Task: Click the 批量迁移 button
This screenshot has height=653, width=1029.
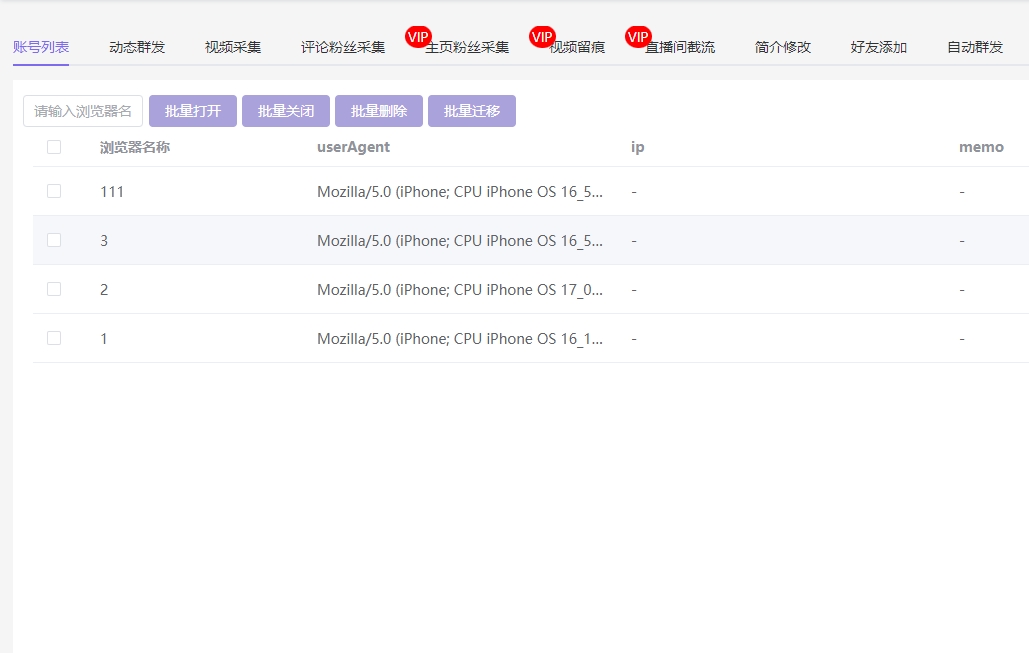Action: (x=472, y=111)
